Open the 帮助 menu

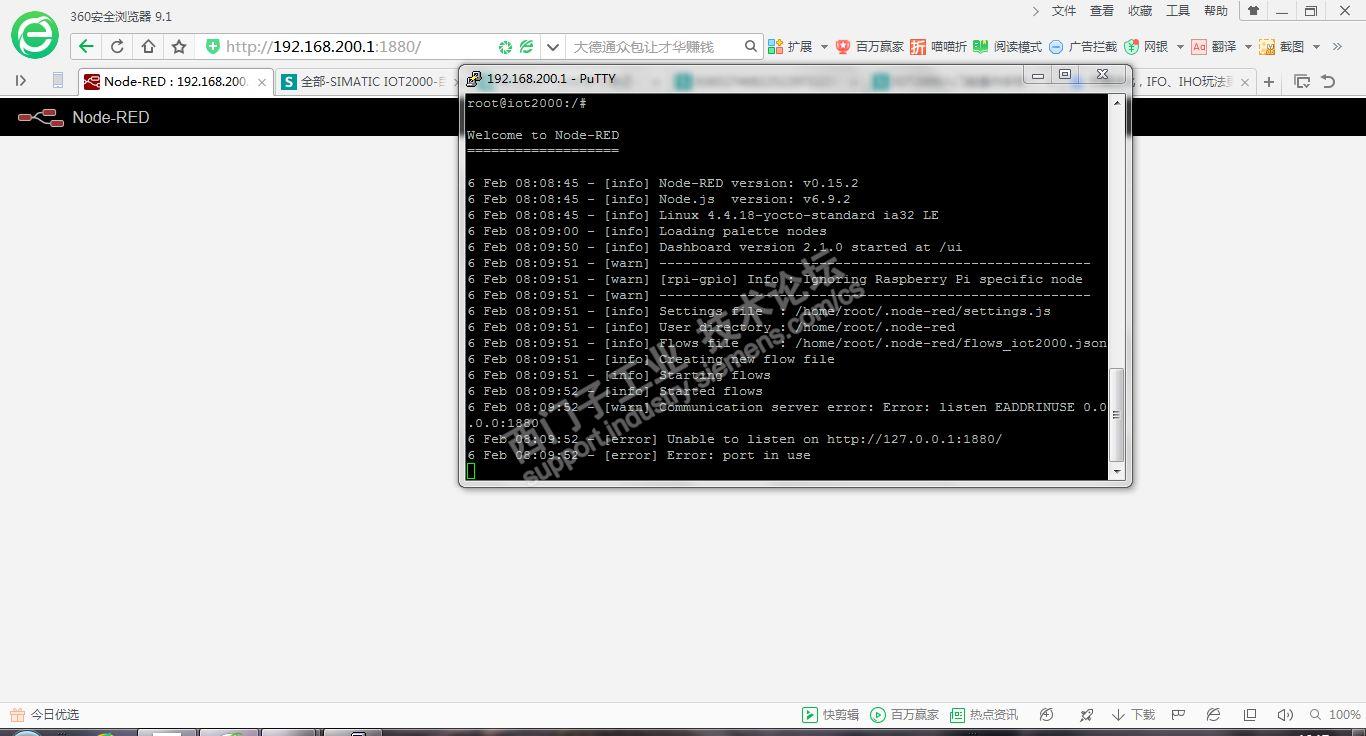point(1216,11)
